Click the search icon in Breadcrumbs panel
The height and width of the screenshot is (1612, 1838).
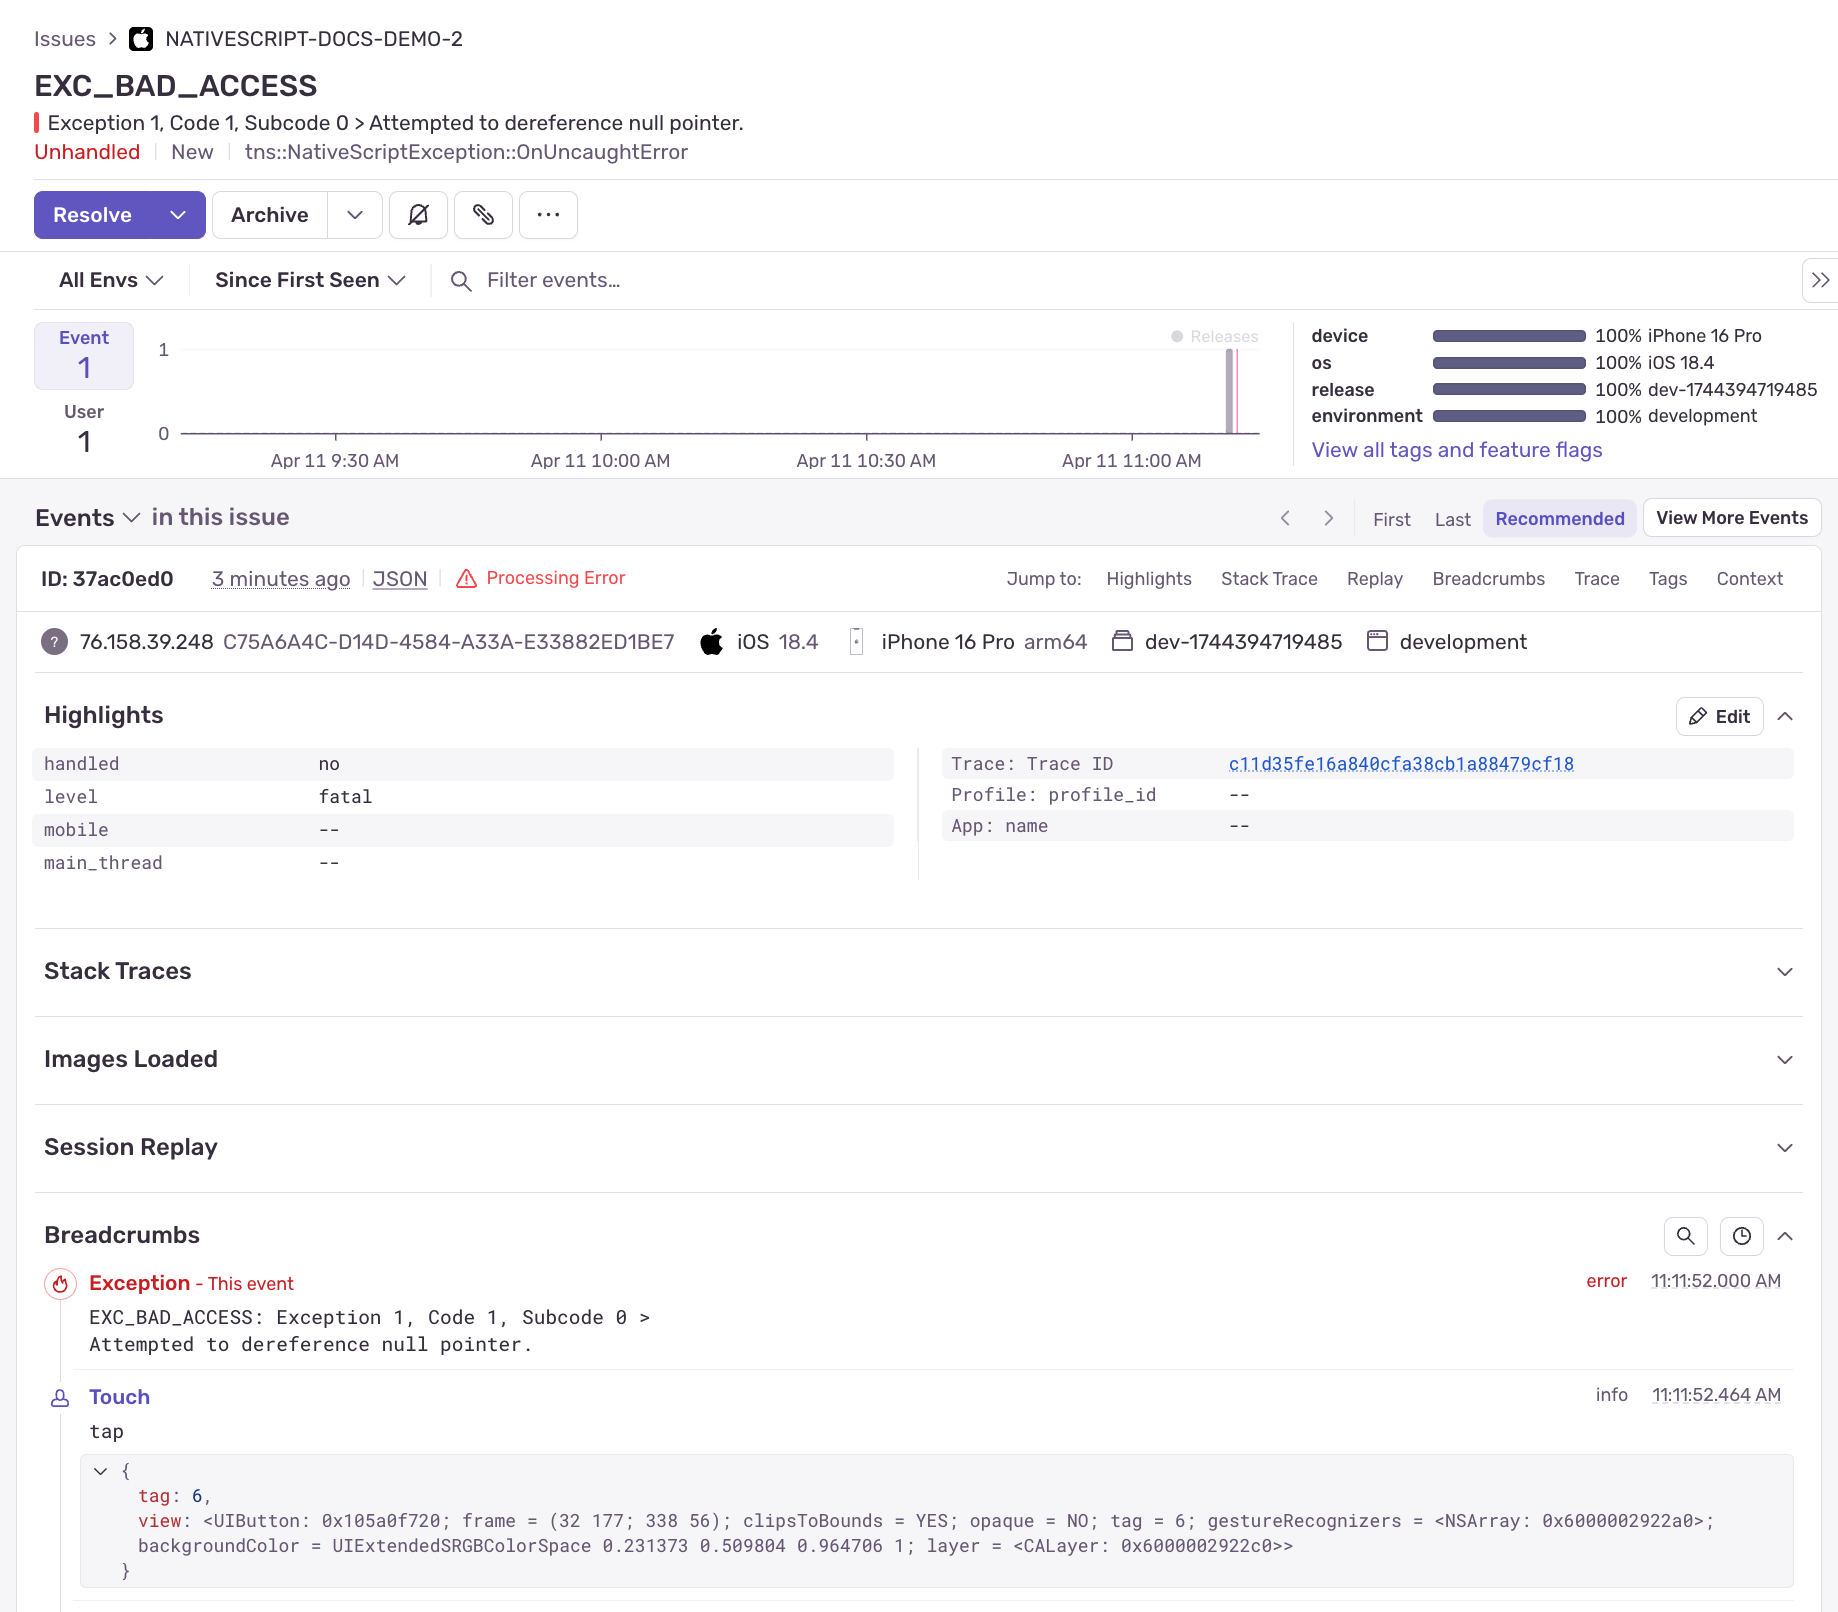(1686, 1236)
